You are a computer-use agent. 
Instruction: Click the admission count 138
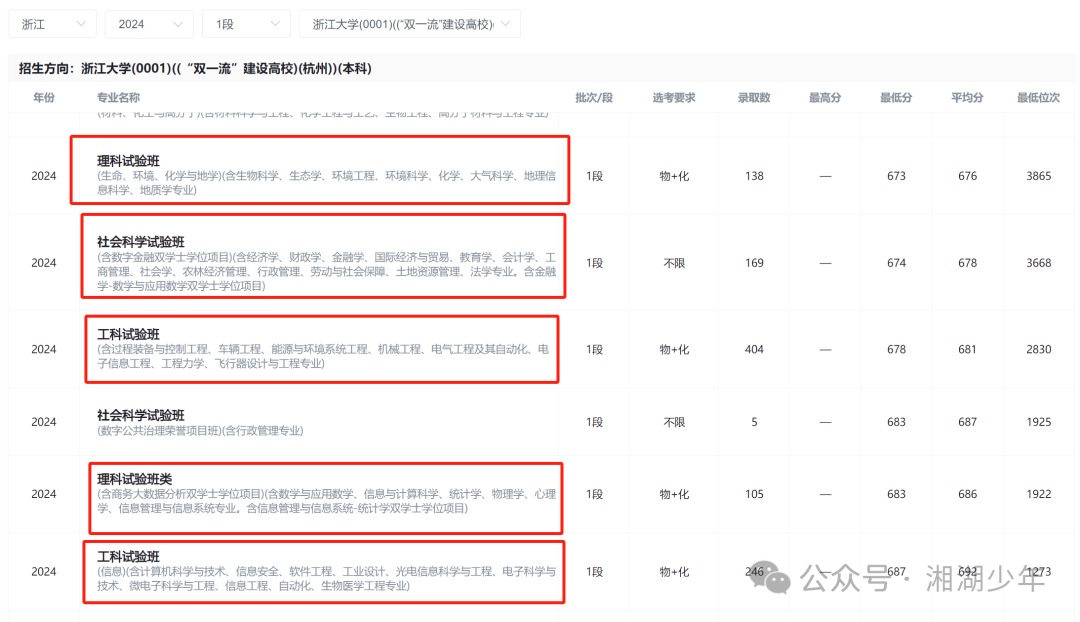pyautogui.click(x=754, y=176)
